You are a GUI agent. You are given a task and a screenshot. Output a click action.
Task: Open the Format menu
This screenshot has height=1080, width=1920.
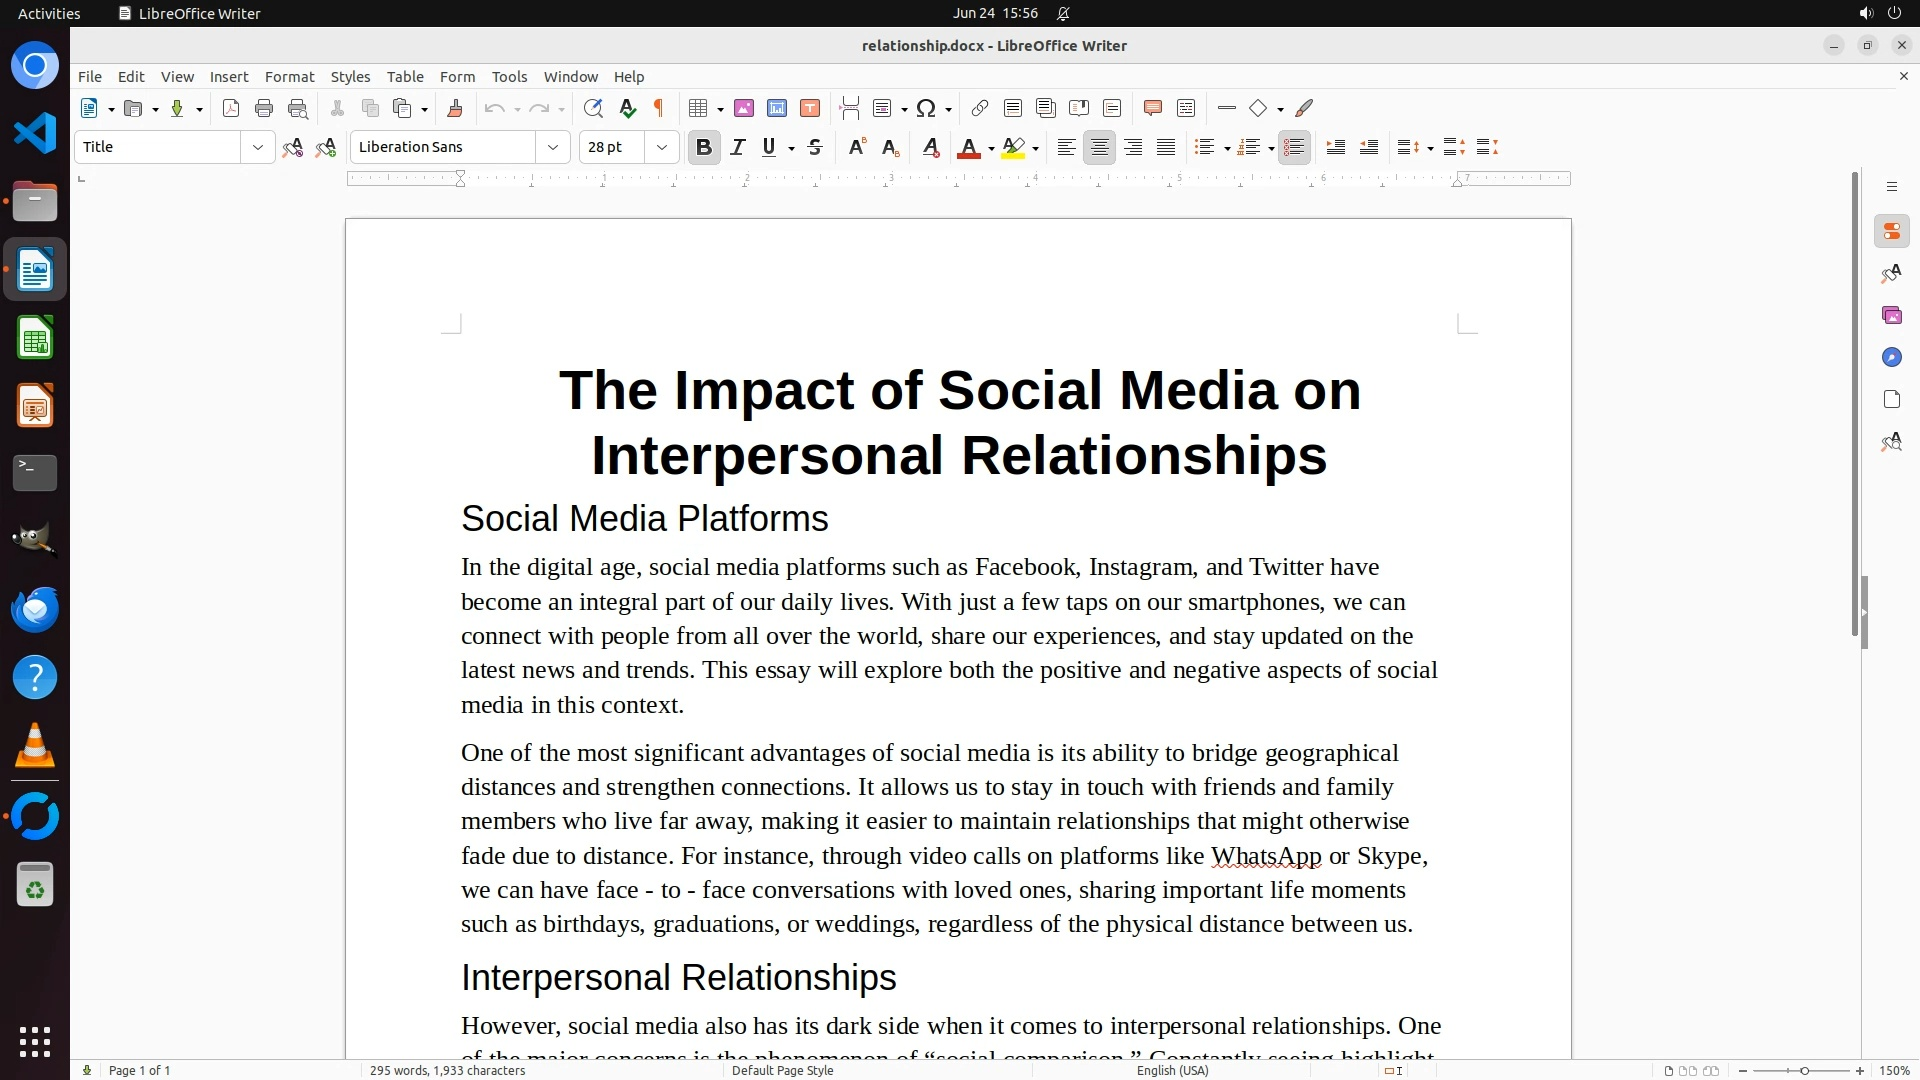(289, 77)
